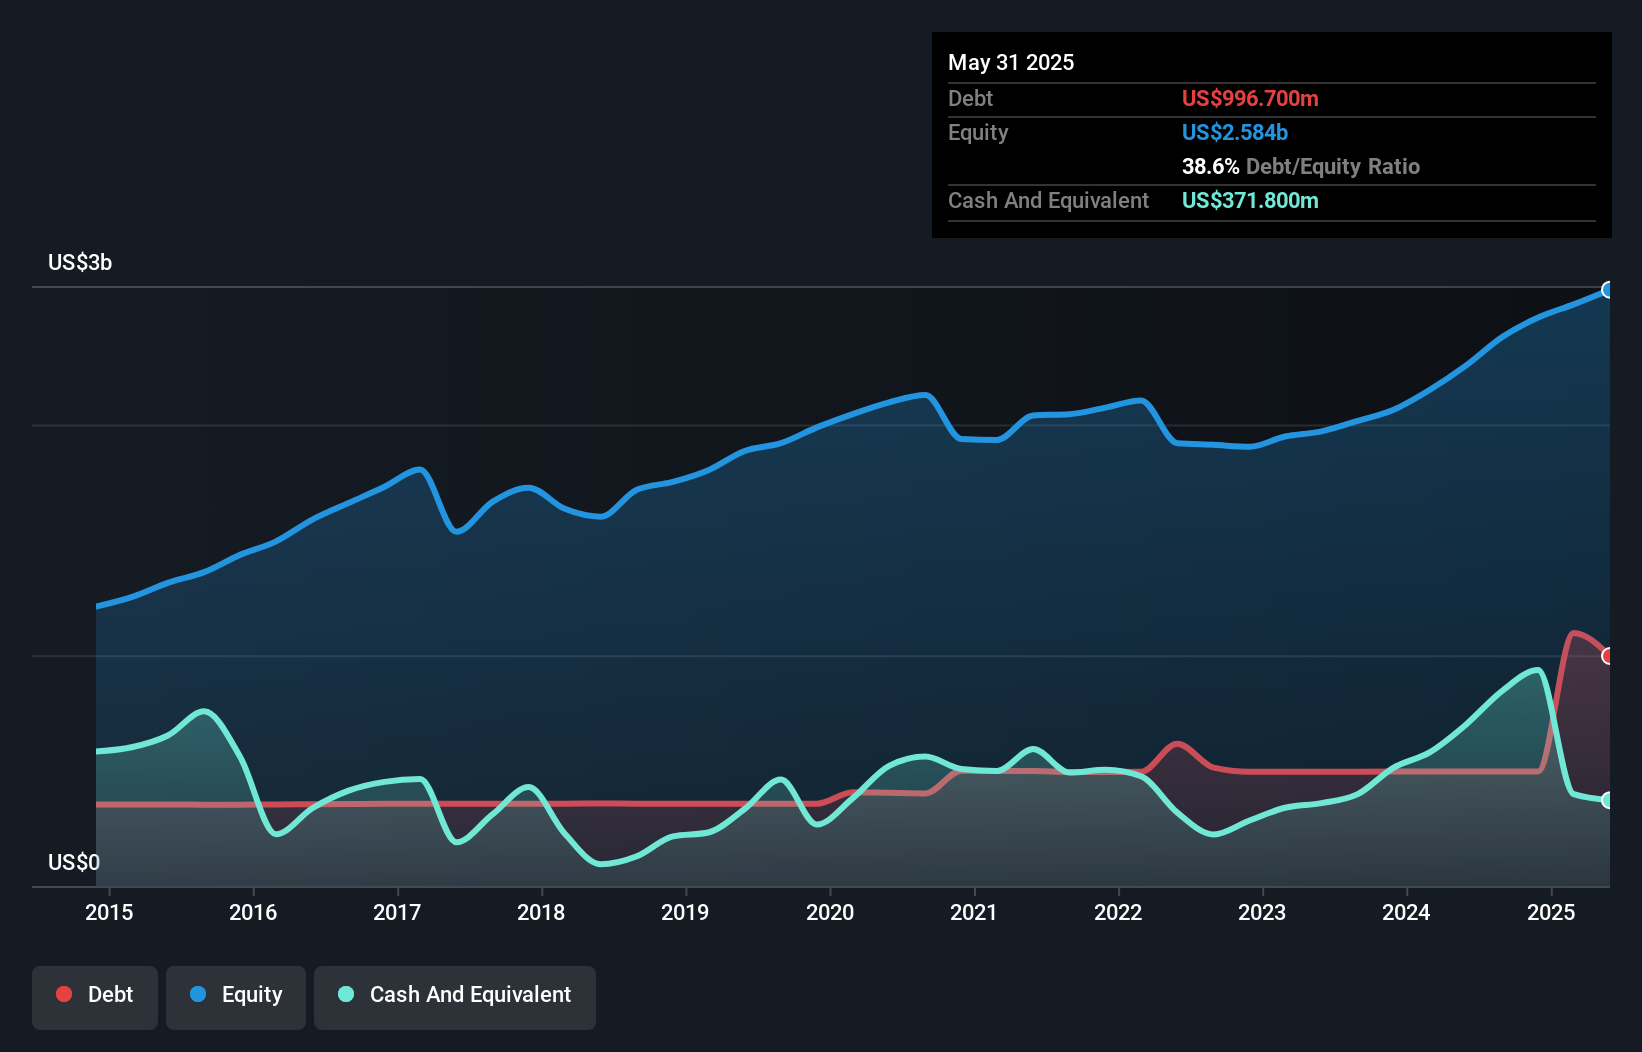Open the May 31 2025 tooltip header
Screen dimensions: 1642x1052
(1011, 62)
